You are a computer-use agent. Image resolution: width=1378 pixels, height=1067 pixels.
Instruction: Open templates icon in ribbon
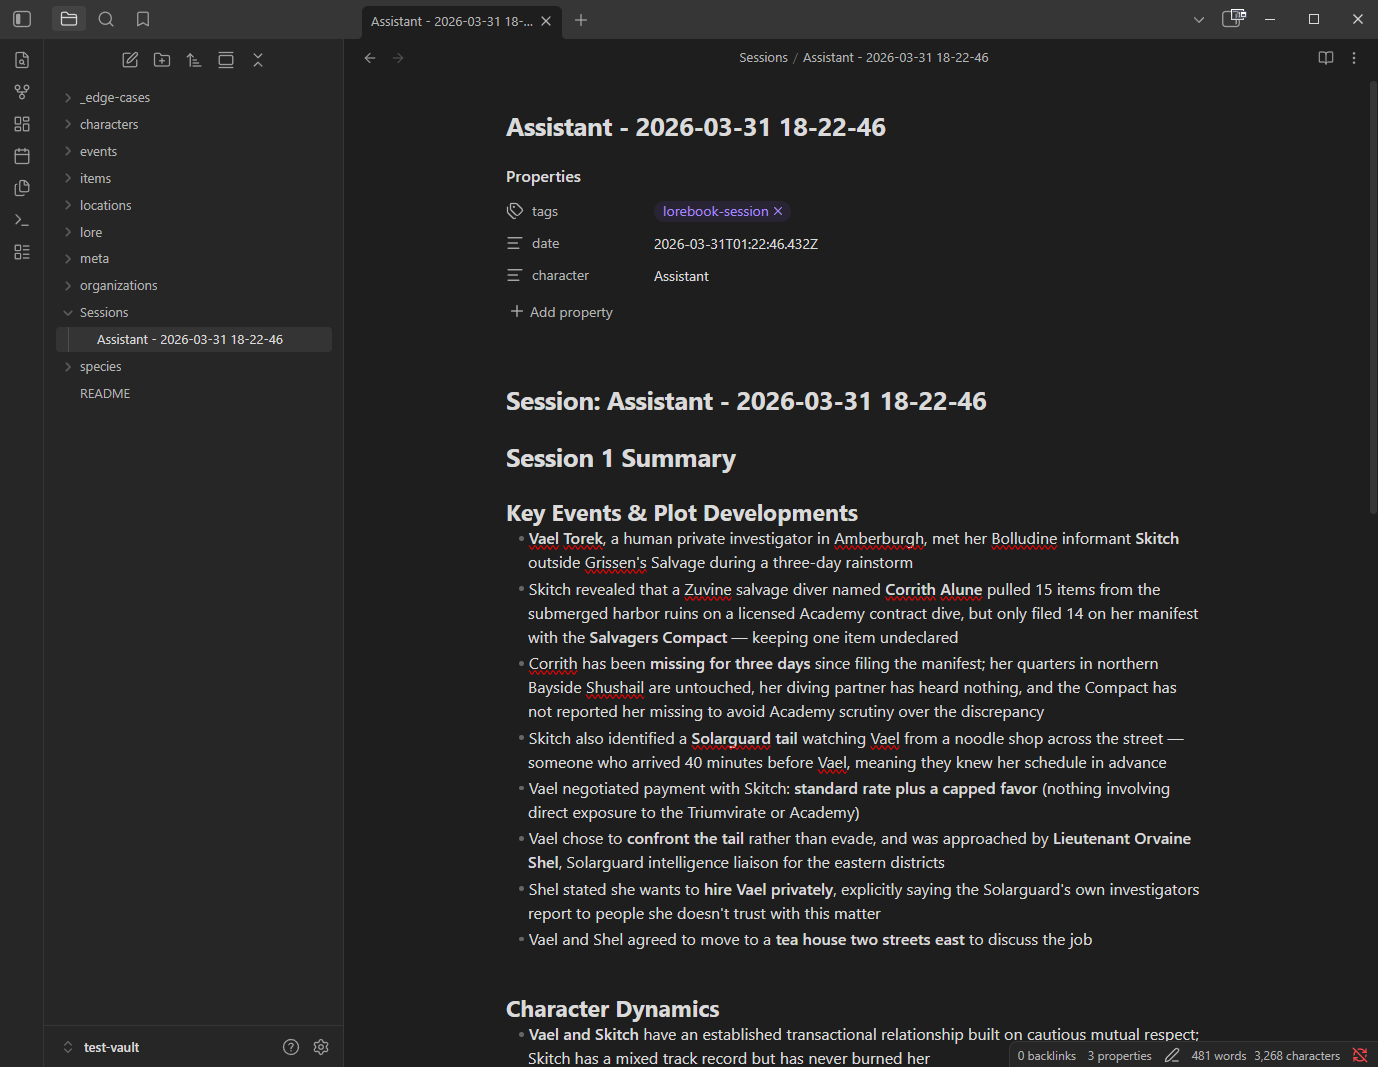tap(22, 188)
